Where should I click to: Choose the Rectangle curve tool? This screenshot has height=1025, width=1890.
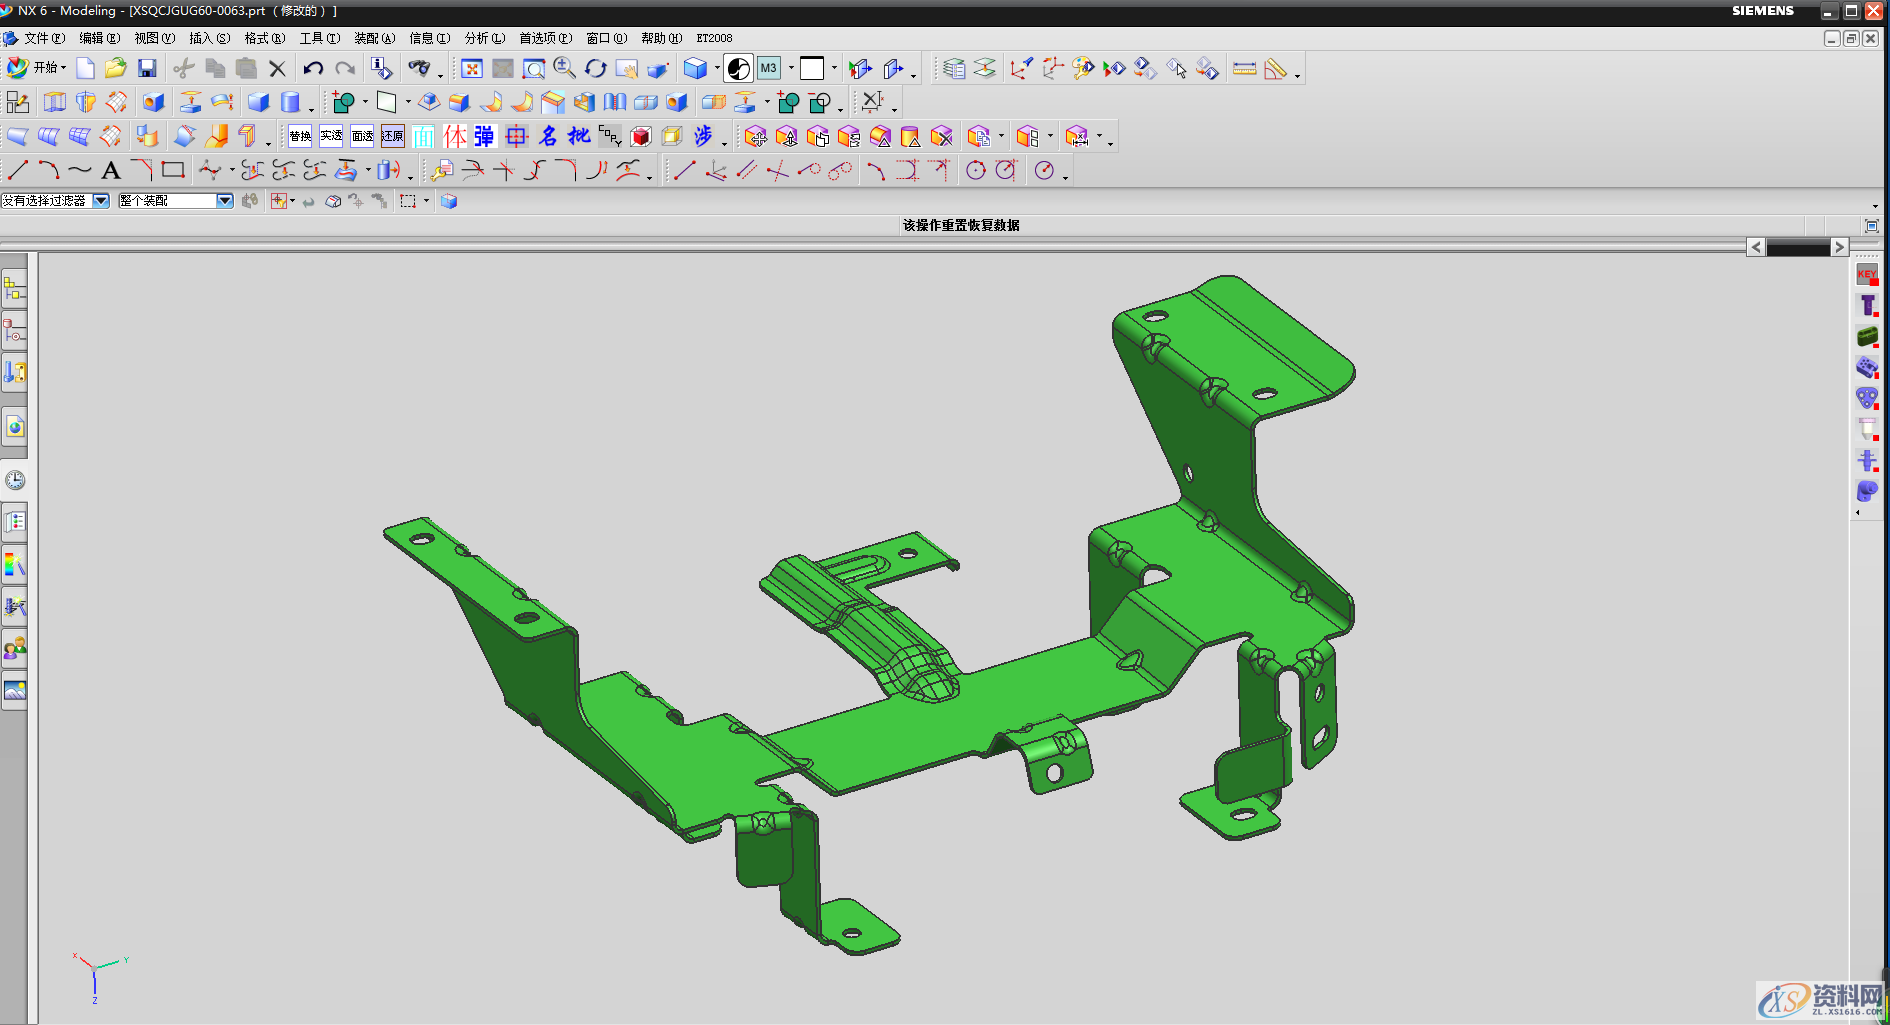(x=173, y=170)
